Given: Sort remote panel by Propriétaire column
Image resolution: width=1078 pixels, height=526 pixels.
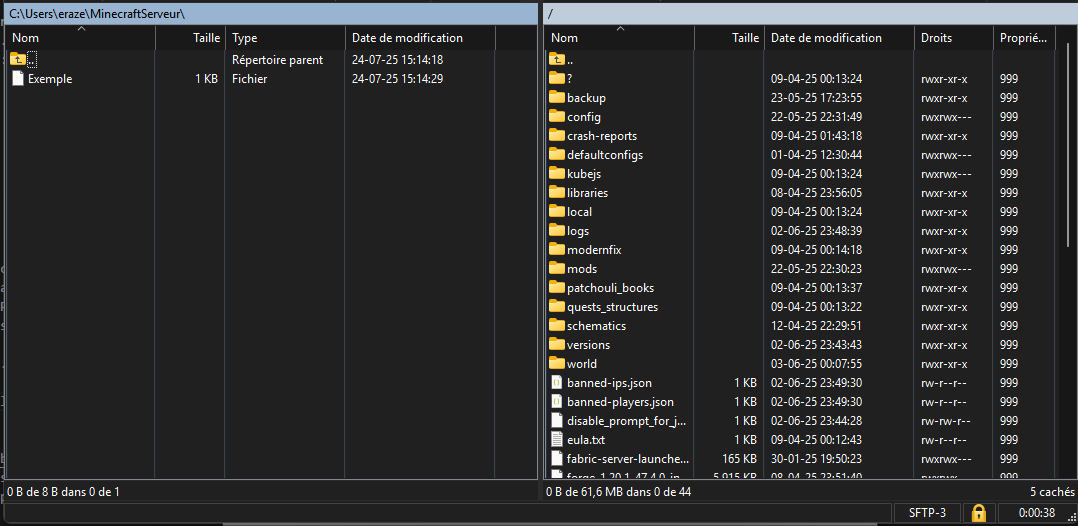Looking at the screenshot, I should [x=1024, y=38].
